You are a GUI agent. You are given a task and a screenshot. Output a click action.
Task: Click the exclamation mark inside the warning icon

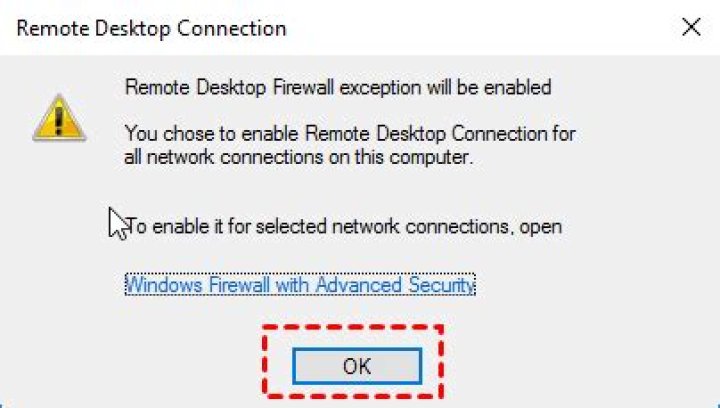59,121
